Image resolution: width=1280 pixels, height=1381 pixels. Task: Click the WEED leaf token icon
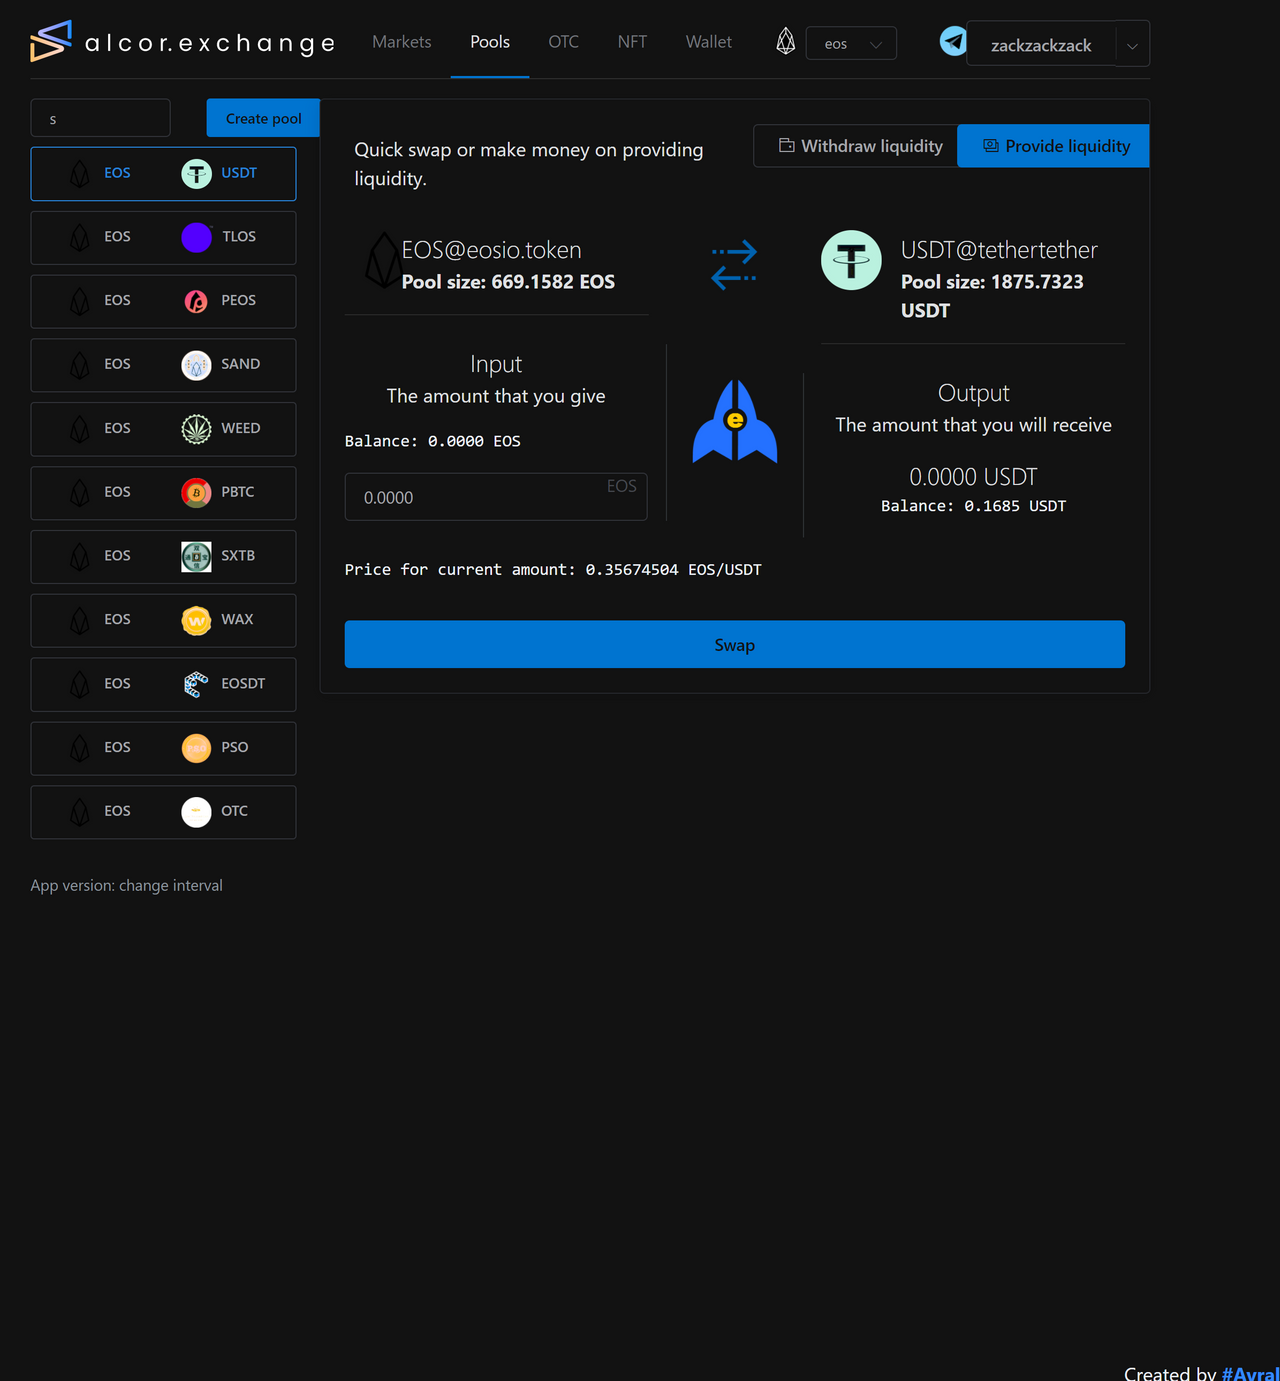pyautogui.click(x=196, y=429)
